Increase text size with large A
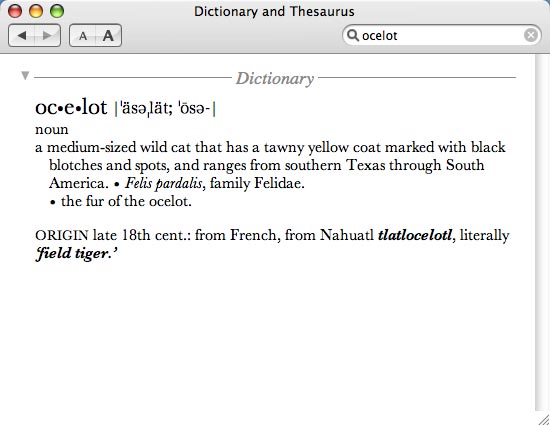This screenshot has height=426, width=550. [x=108, y=35]
